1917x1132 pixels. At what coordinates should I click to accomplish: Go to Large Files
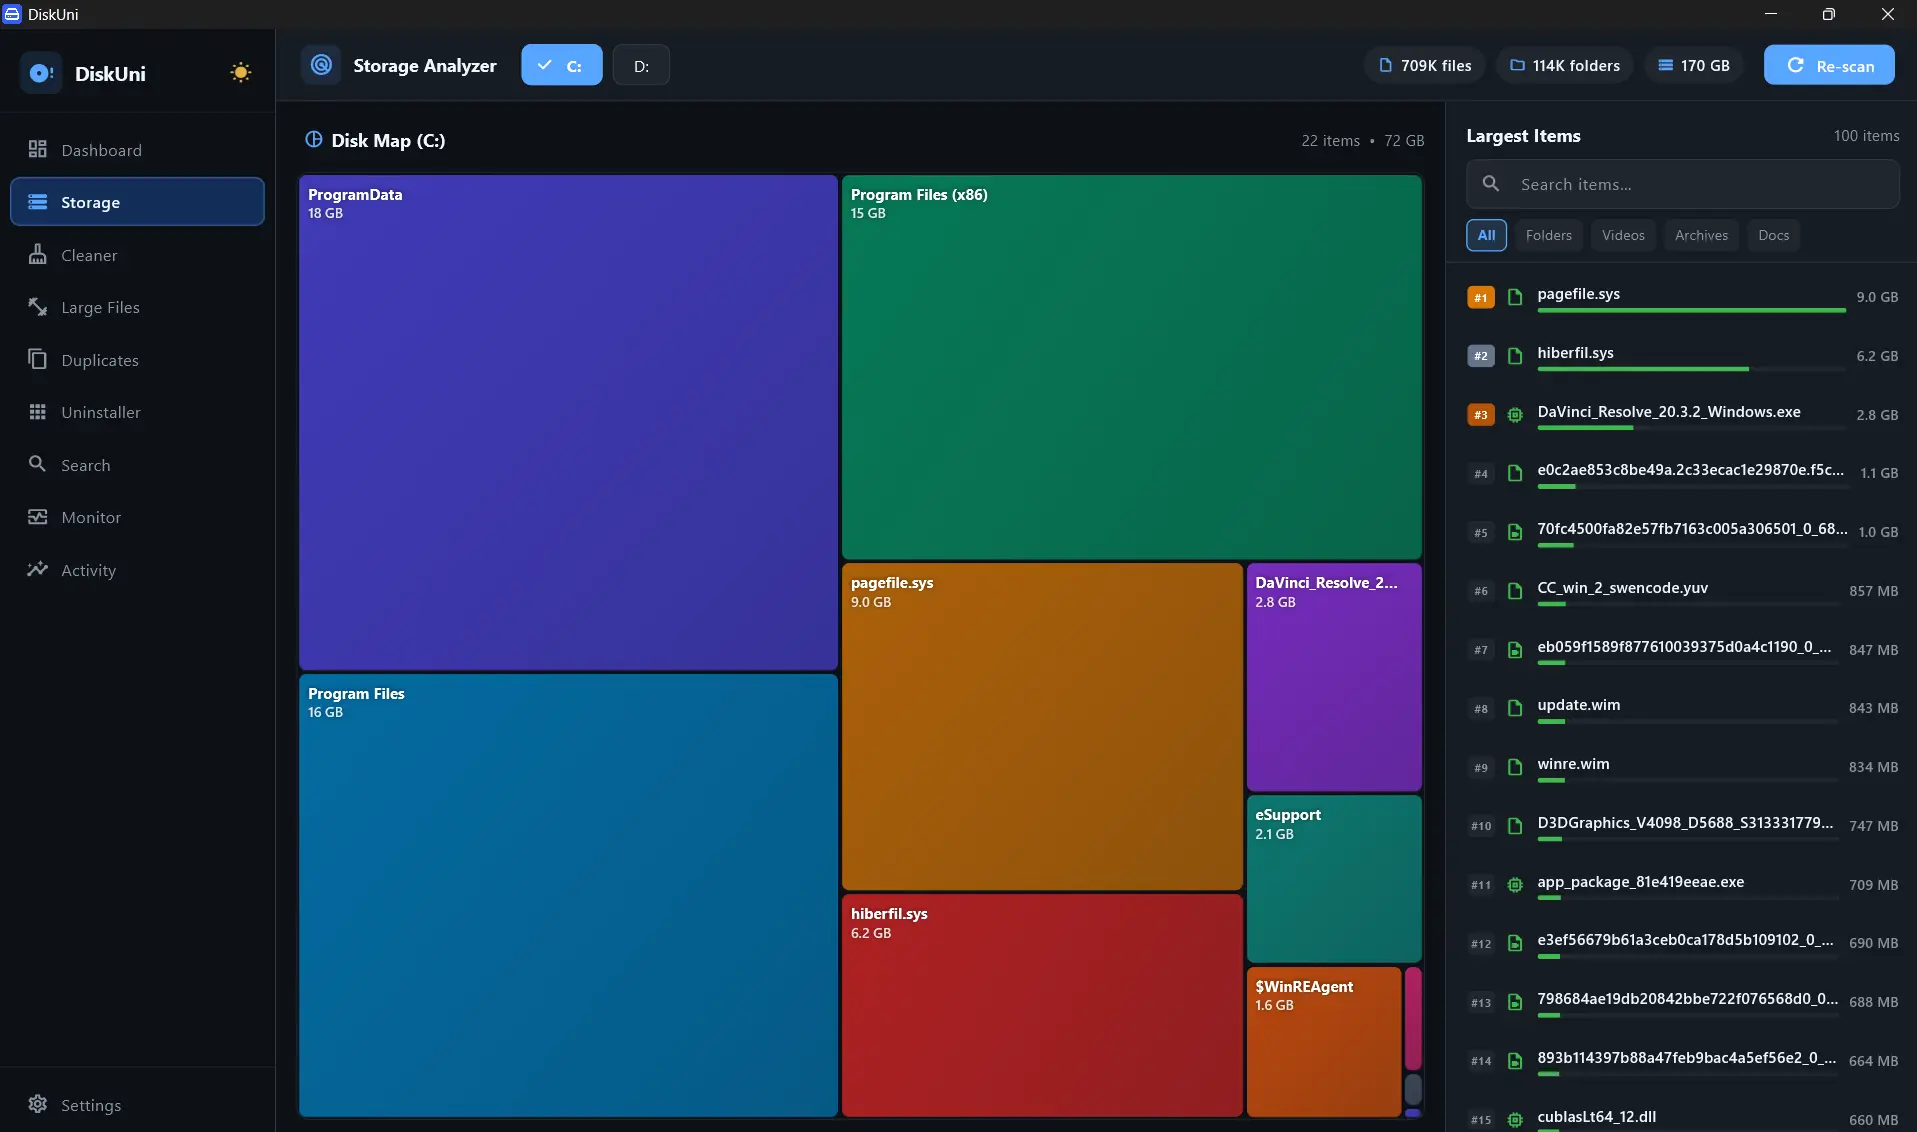point(137,307)
